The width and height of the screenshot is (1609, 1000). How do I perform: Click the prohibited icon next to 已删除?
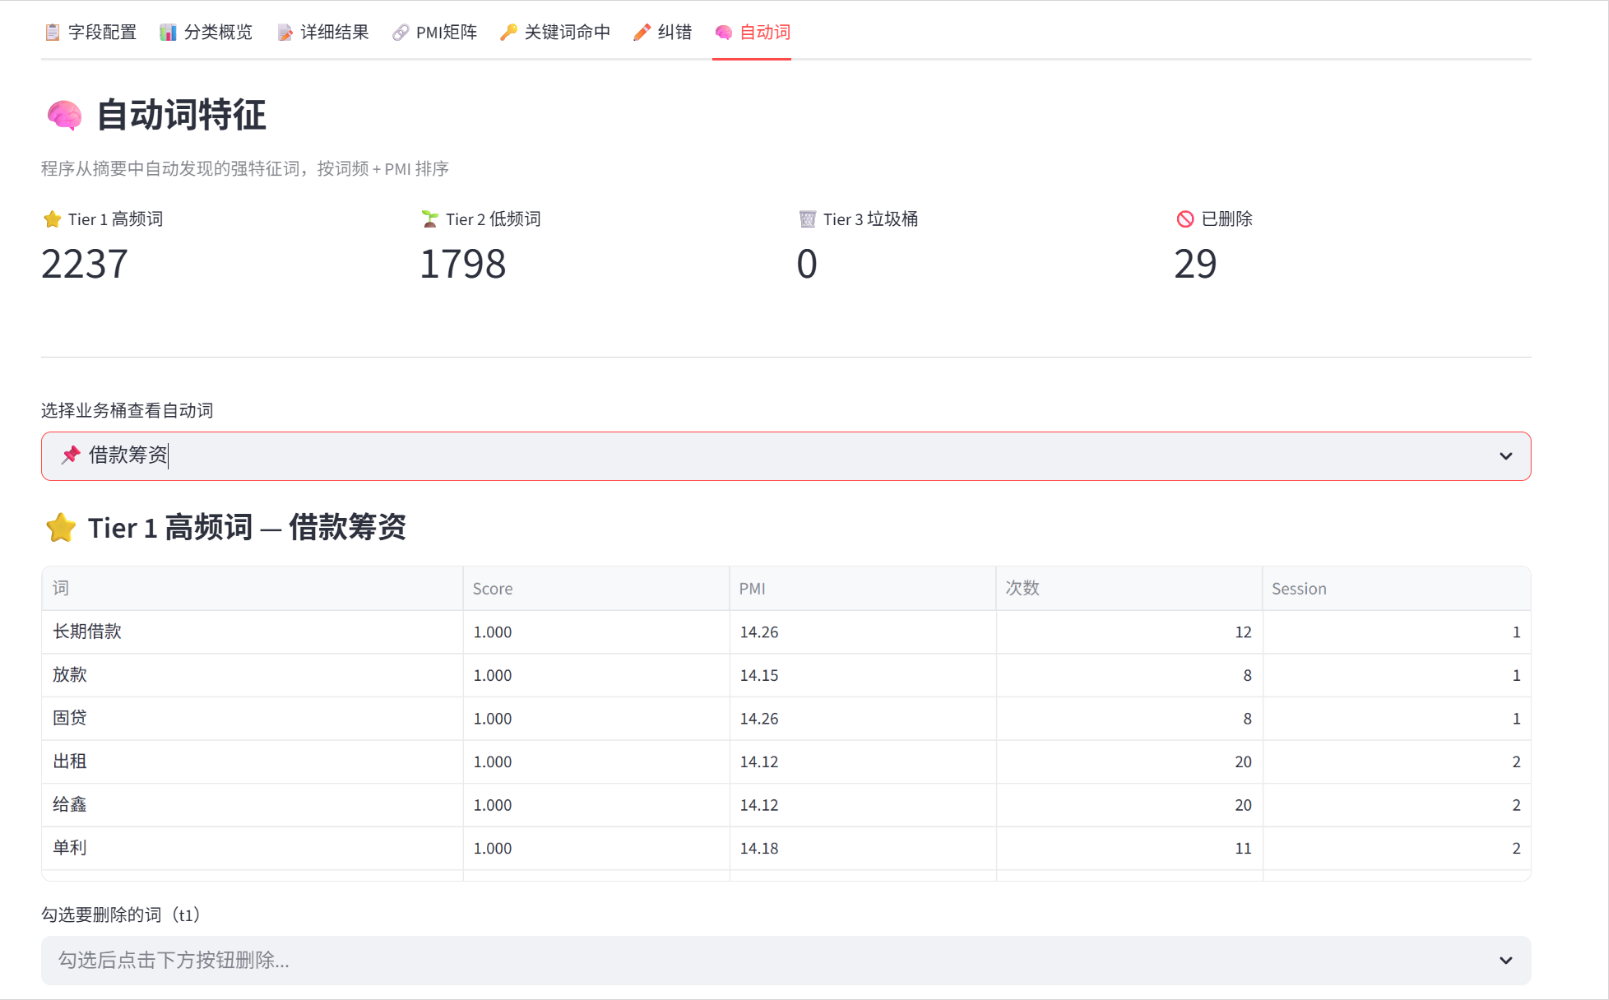(1185, 219)
